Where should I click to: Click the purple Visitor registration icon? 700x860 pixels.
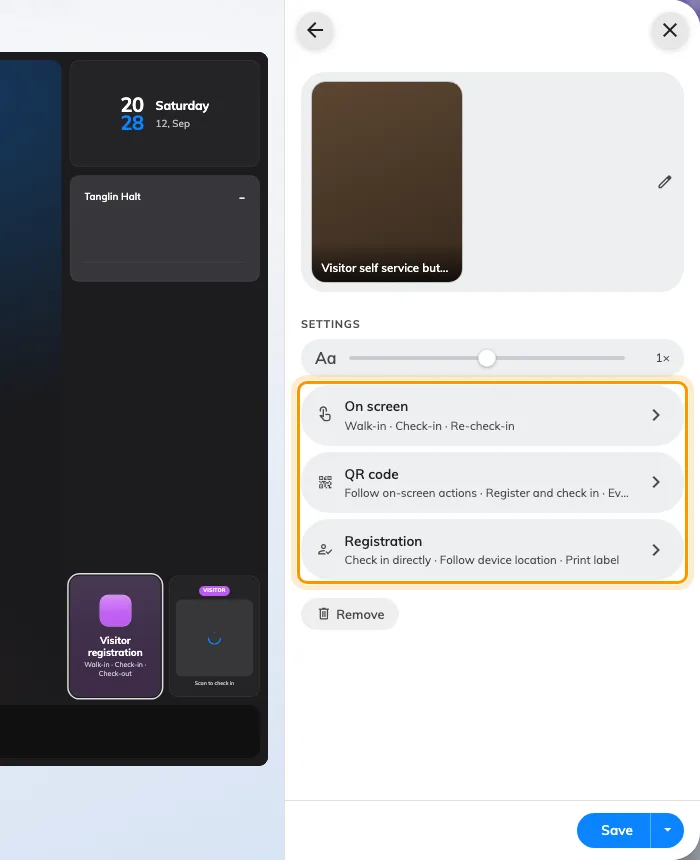(115, 610)
